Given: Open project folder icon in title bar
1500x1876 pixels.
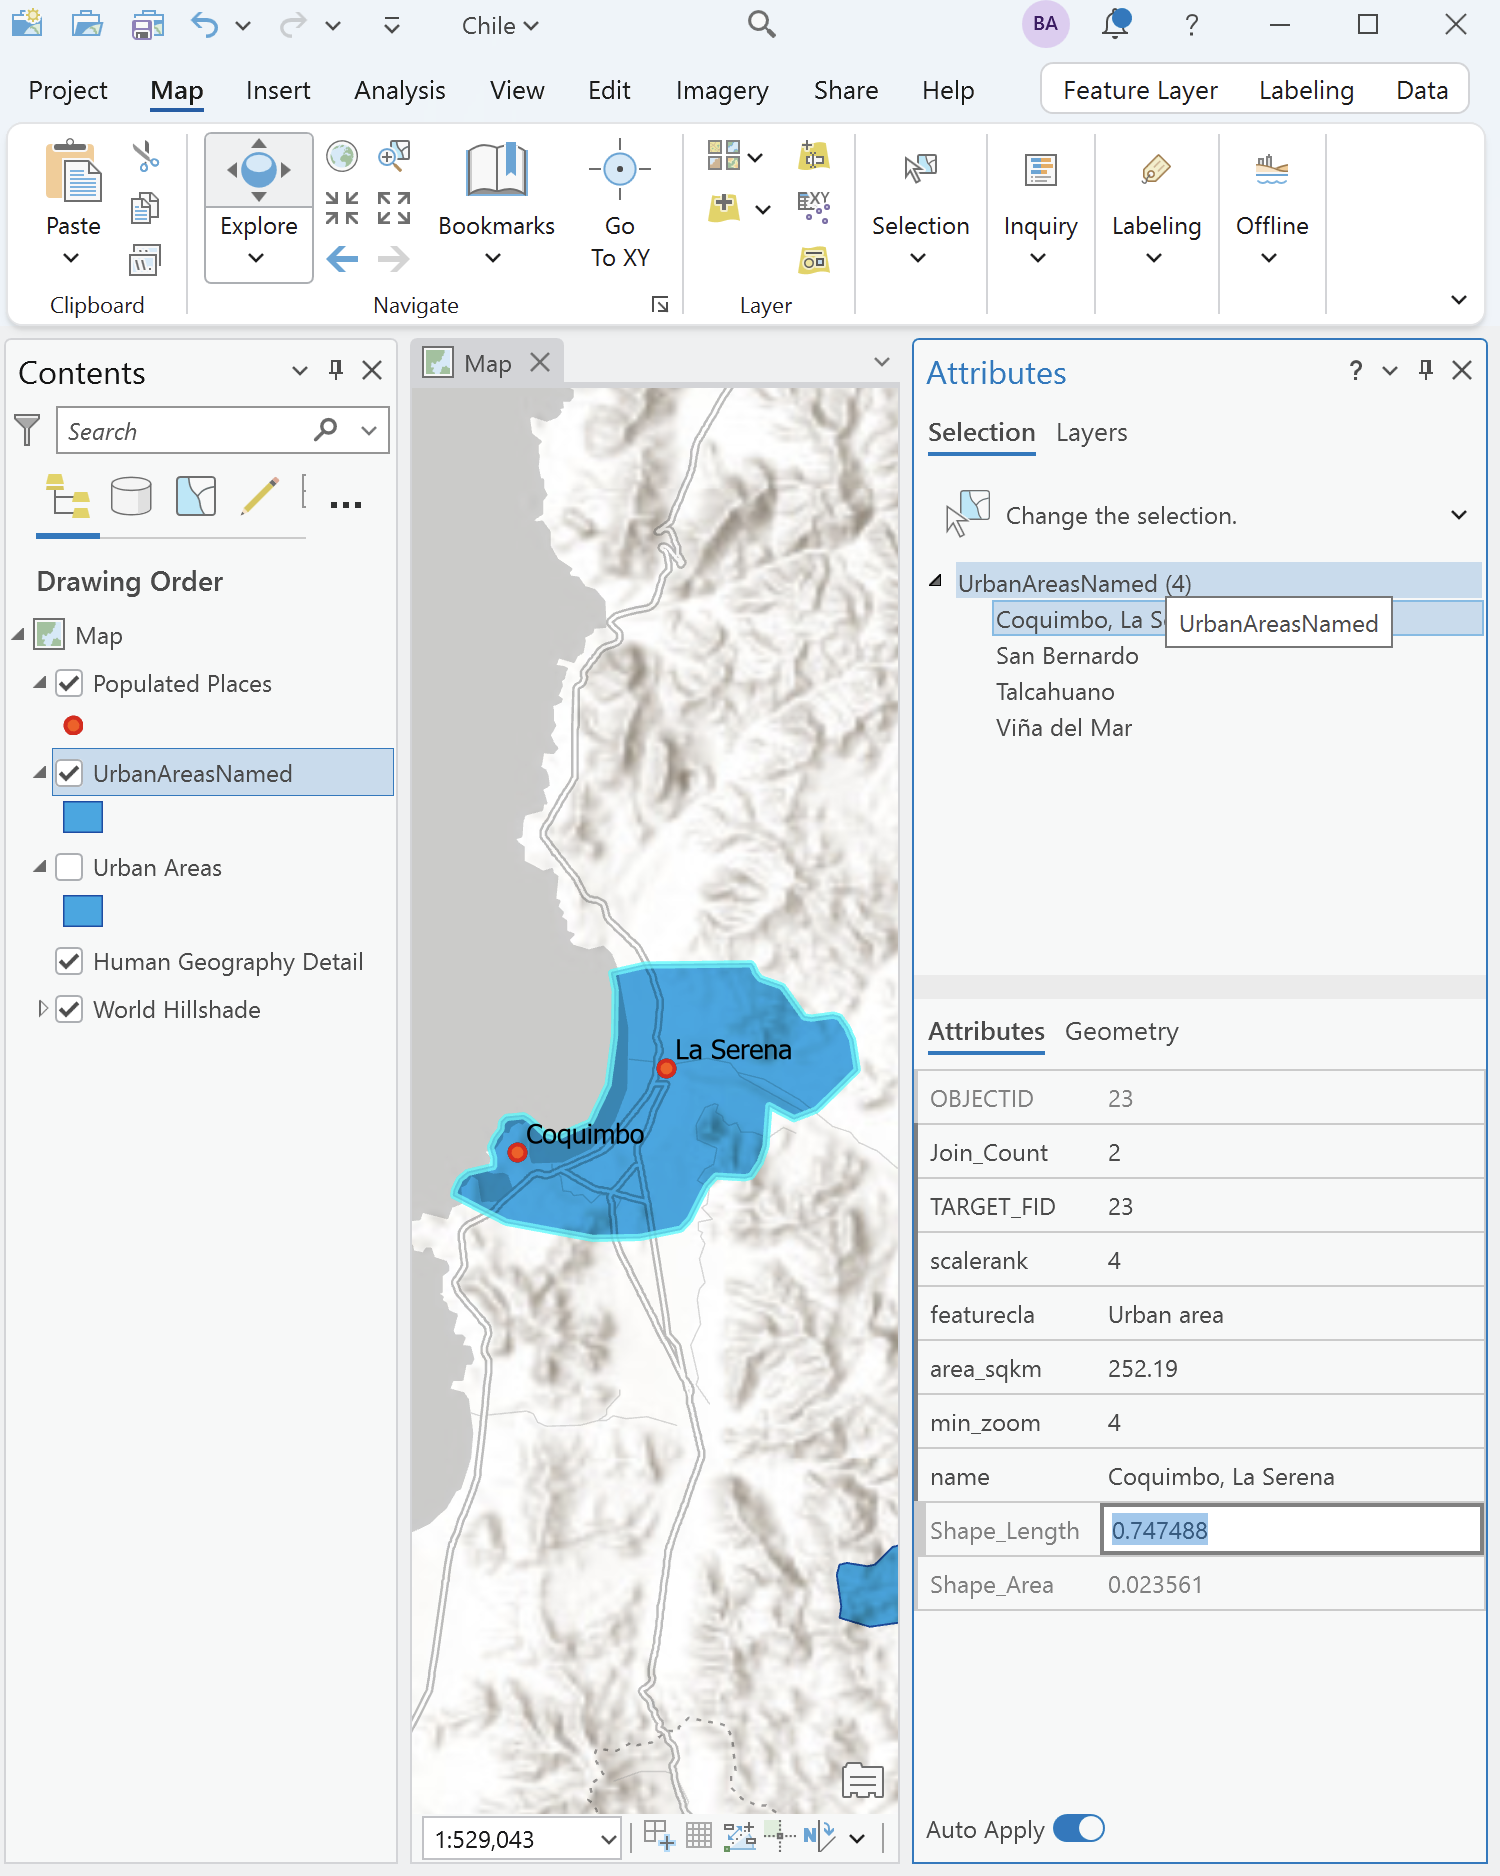Looking at the screenshot, I should (x=87, y=23).
